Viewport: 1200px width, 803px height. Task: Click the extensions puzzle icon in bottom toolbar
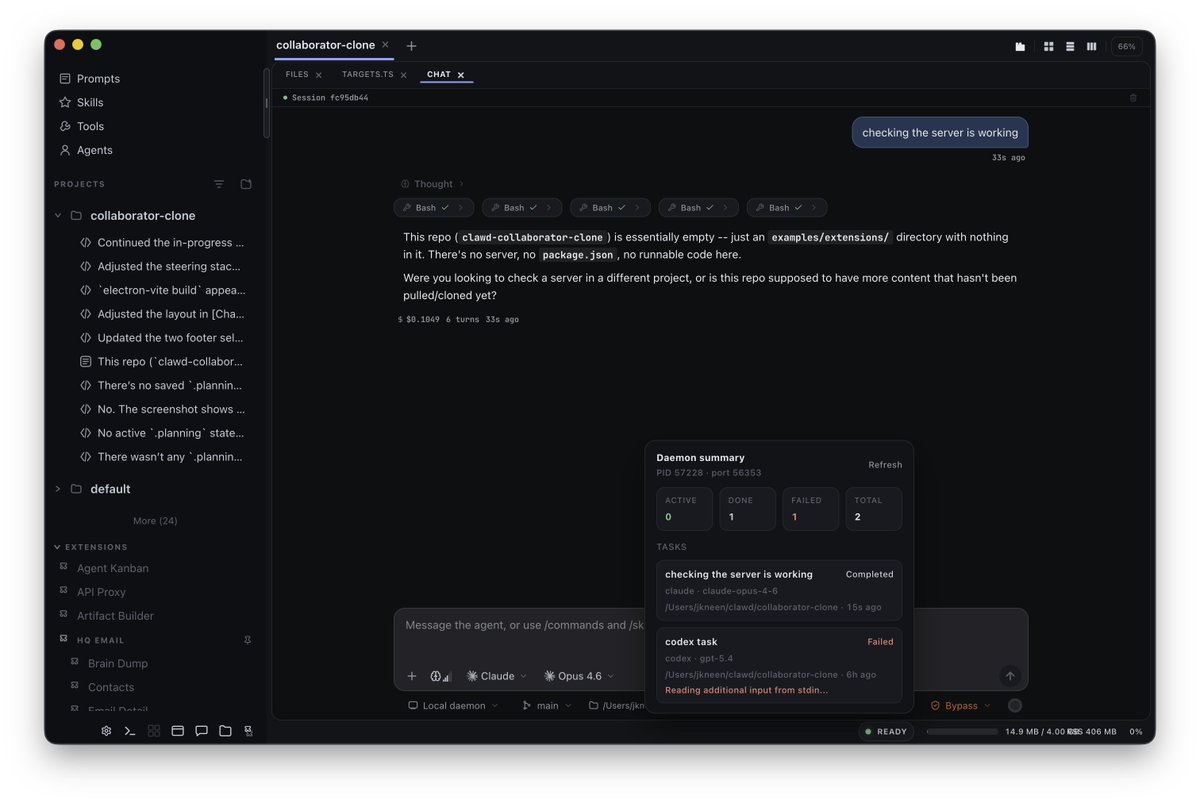coord(249,731)
